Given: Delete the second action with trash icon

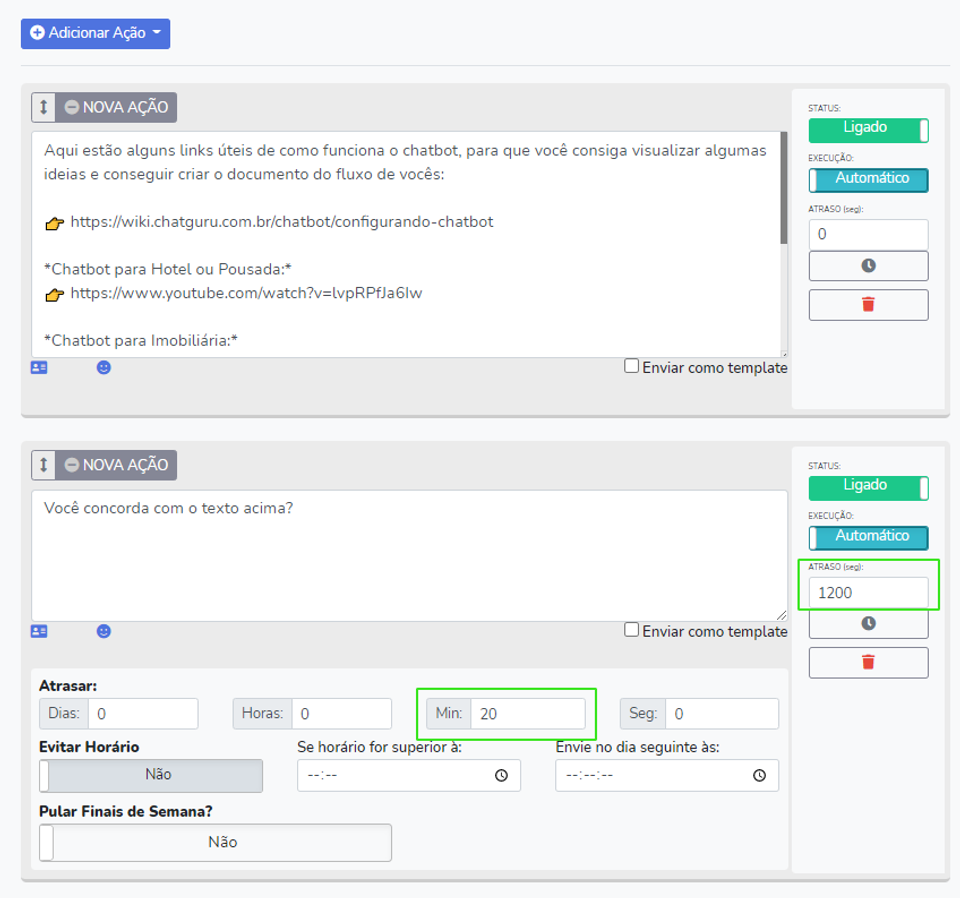Looking at the screenshot, I should pyautogui.click(x=868, y=662).
